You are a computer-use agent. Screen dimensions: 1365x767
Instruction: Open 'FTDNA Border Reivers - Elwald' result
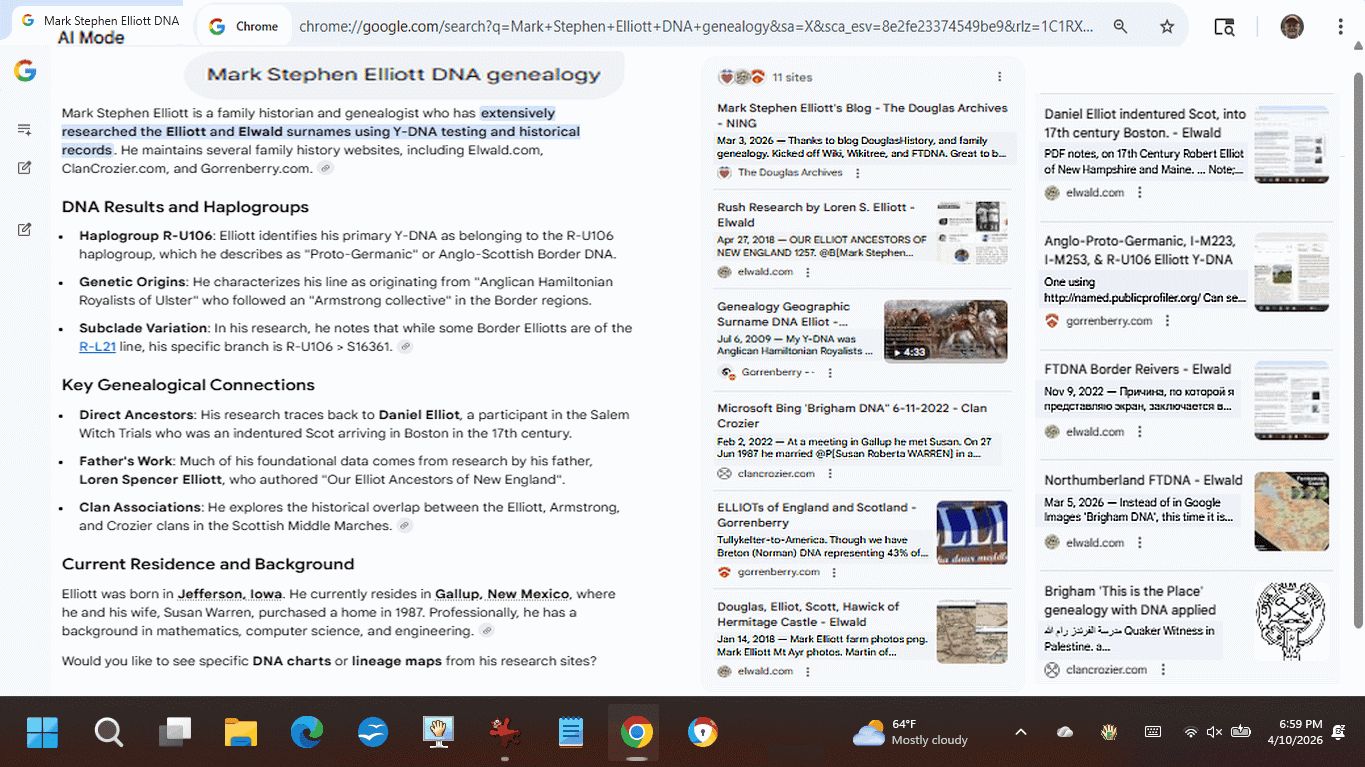tap(1137, 369)
